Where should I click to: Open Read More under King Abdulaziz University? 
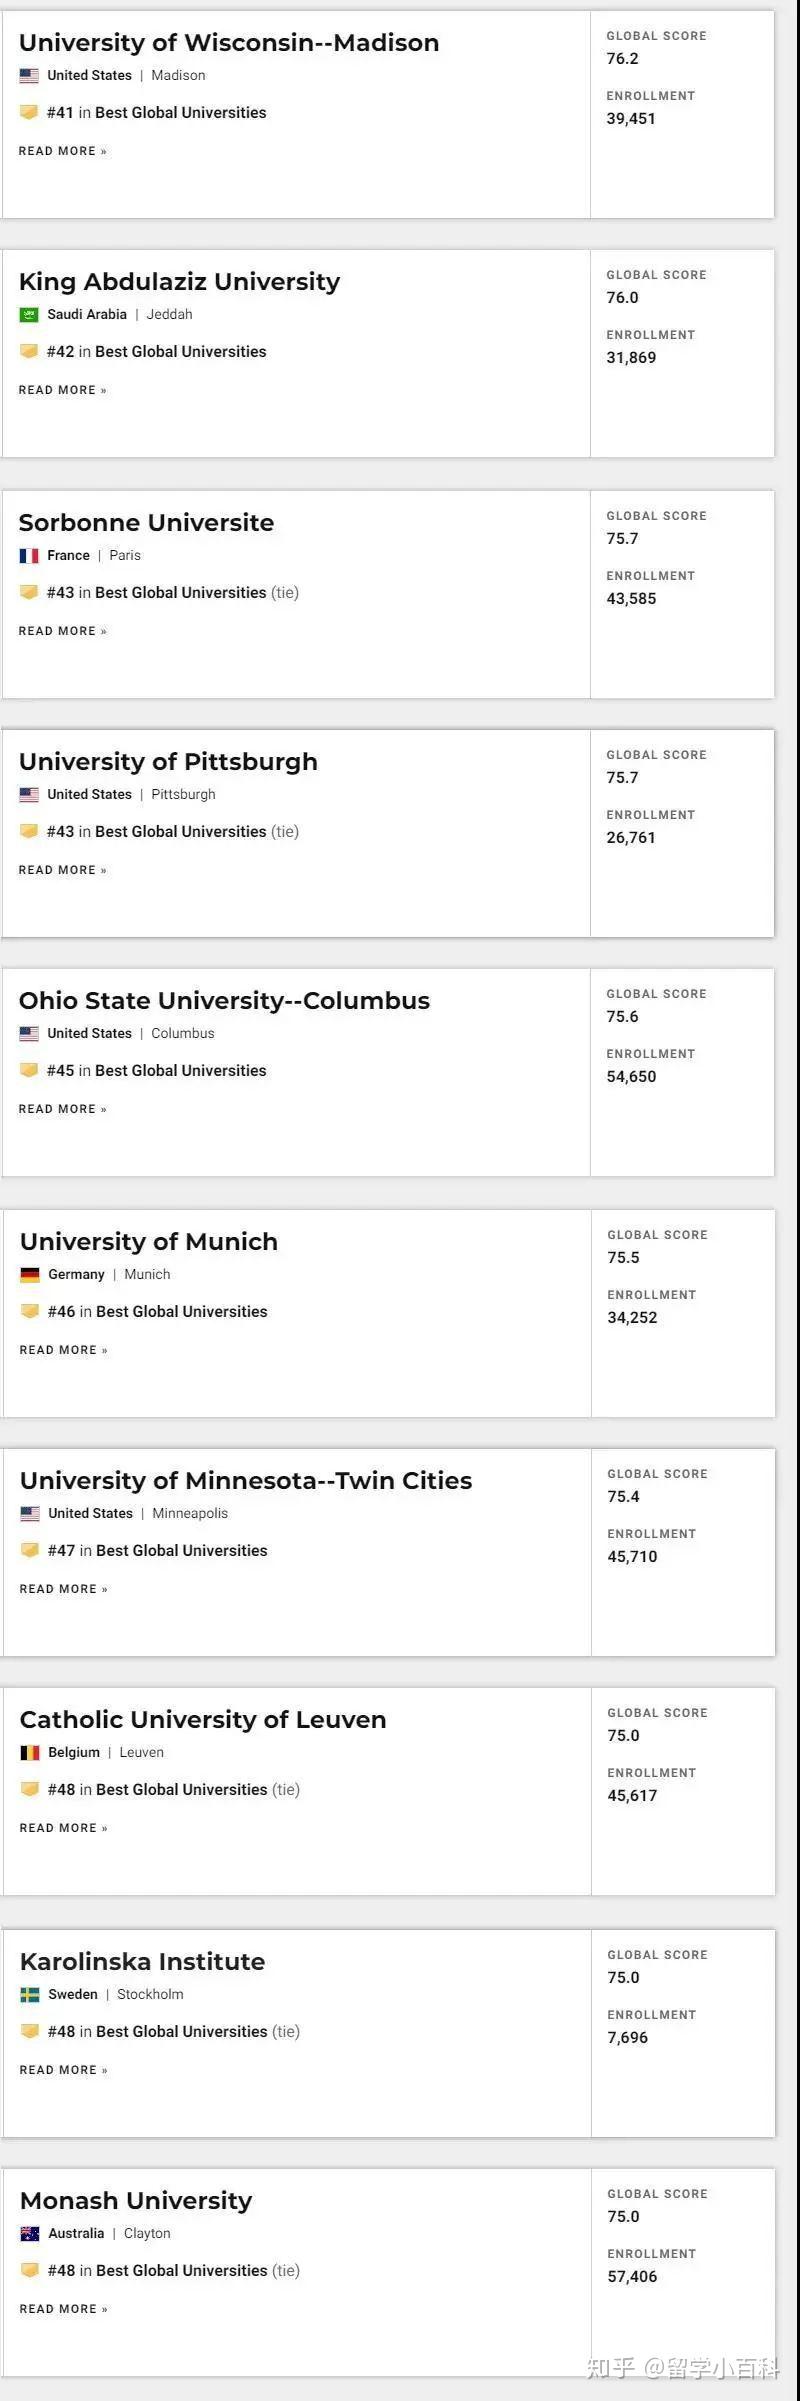(63, 390)
